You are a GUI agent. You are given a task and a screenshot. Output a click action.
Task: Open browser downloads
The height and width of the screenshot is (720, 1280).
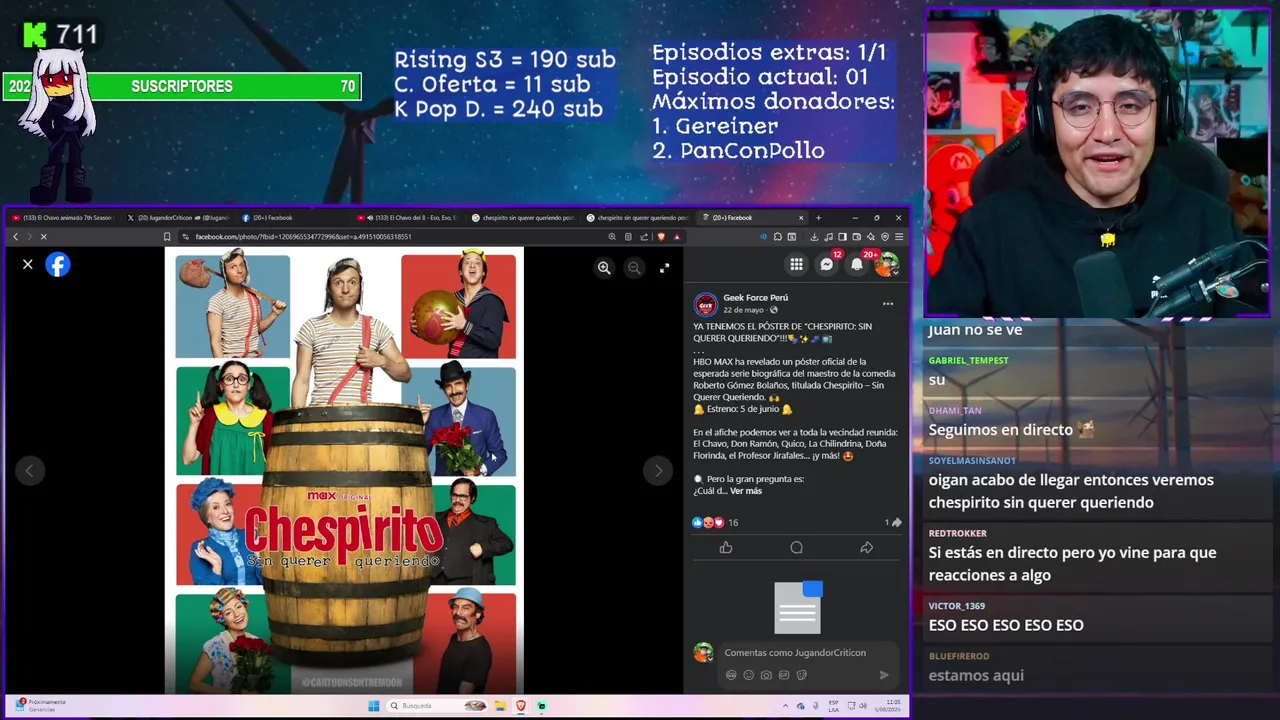tap(814, 237)
